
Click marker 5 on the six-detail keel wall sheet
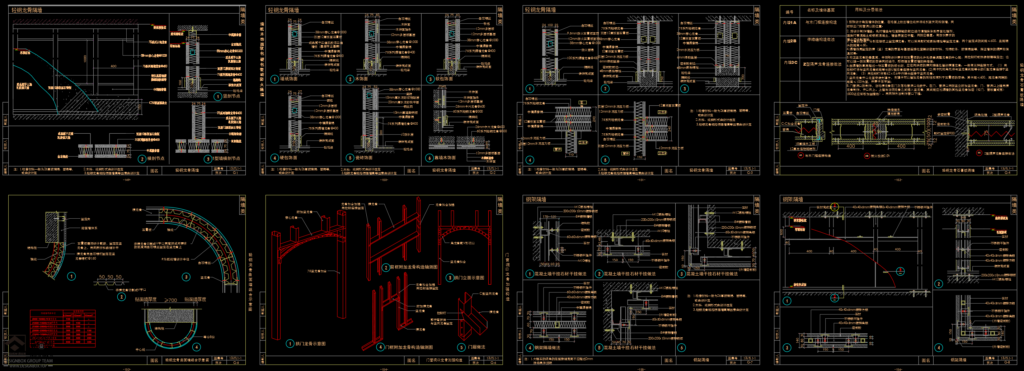coord(350,158)
